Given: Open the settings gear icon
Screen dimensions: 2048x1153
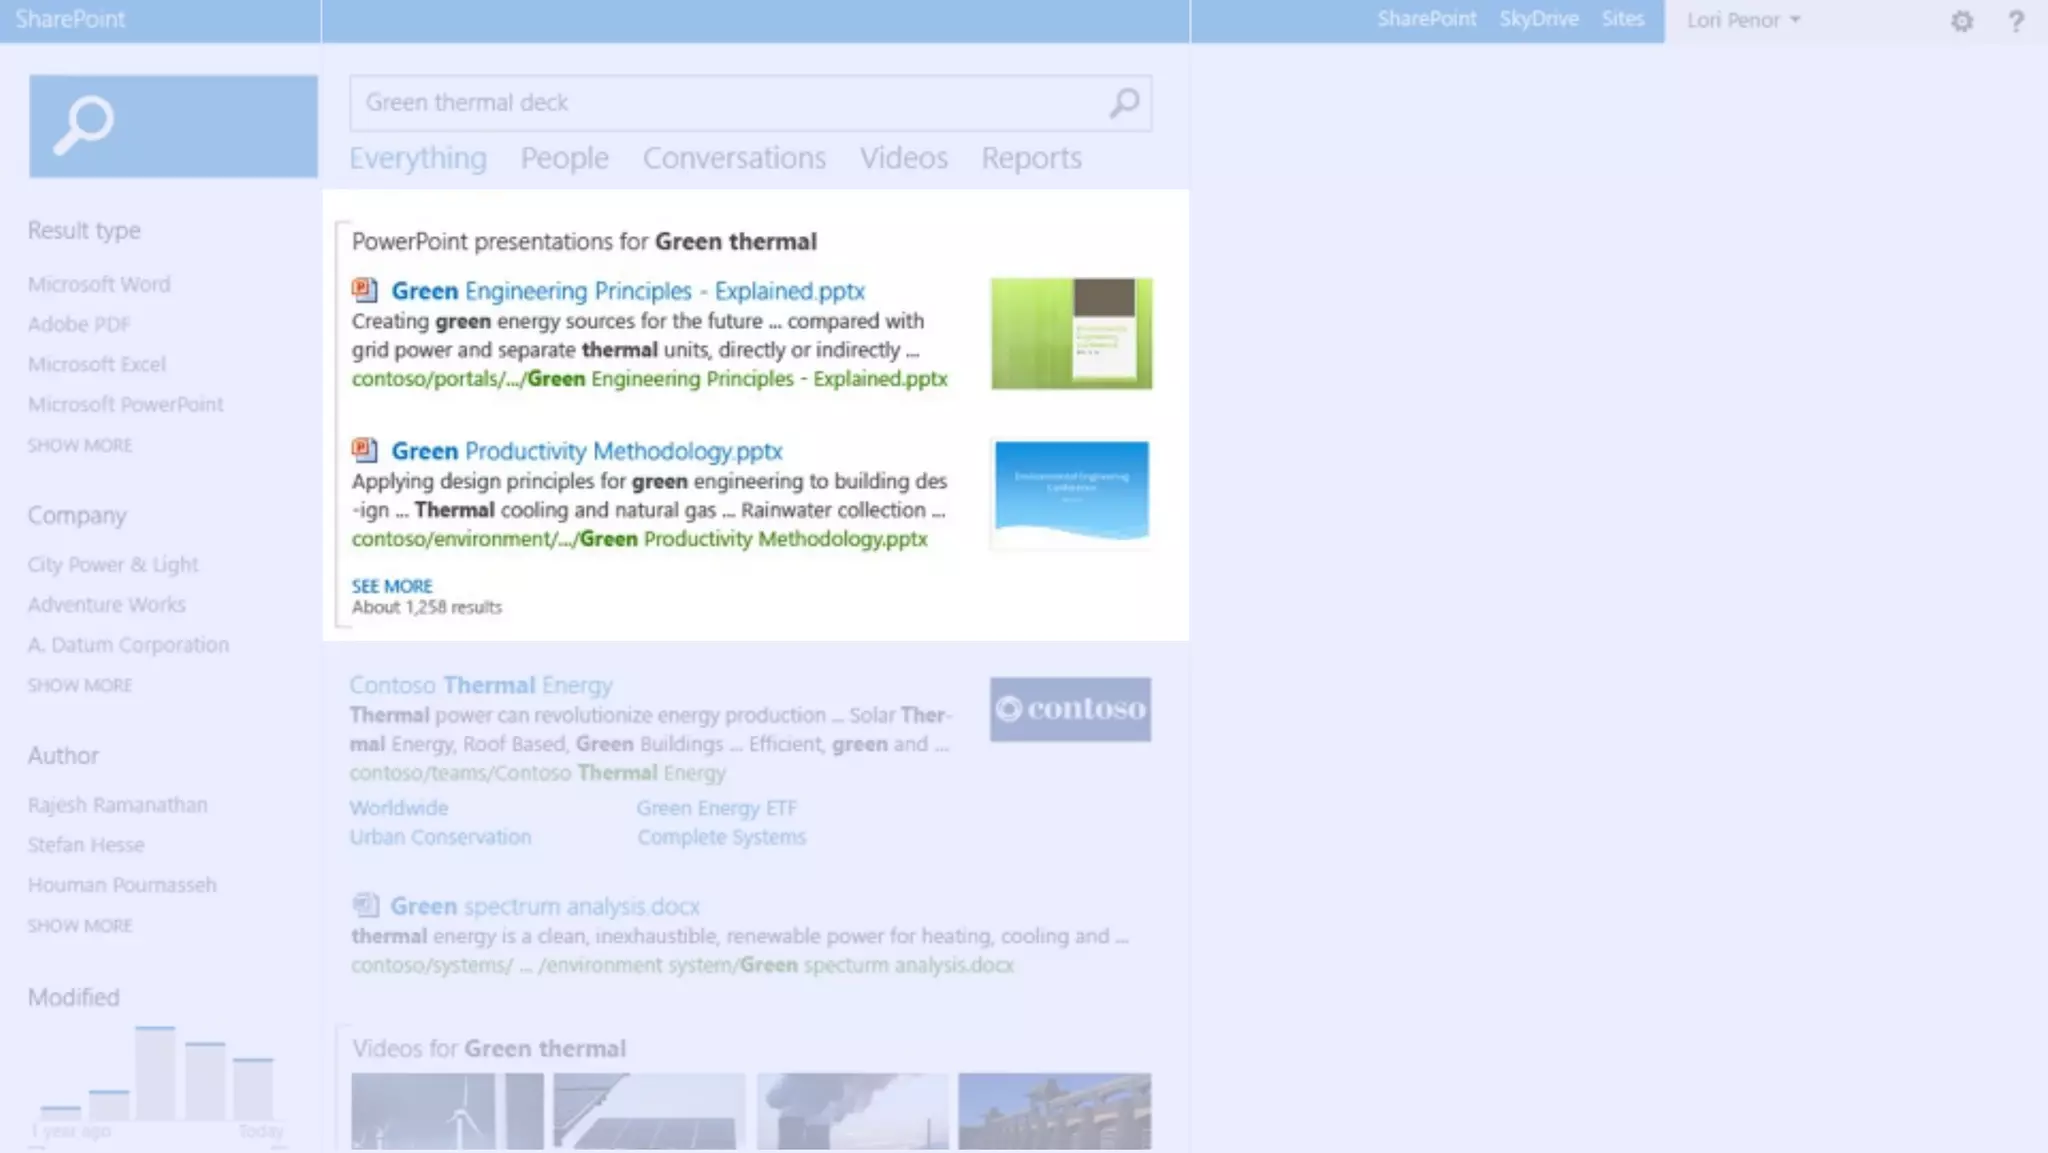Looking at the screenshot, I should [x=1962, y=21].
